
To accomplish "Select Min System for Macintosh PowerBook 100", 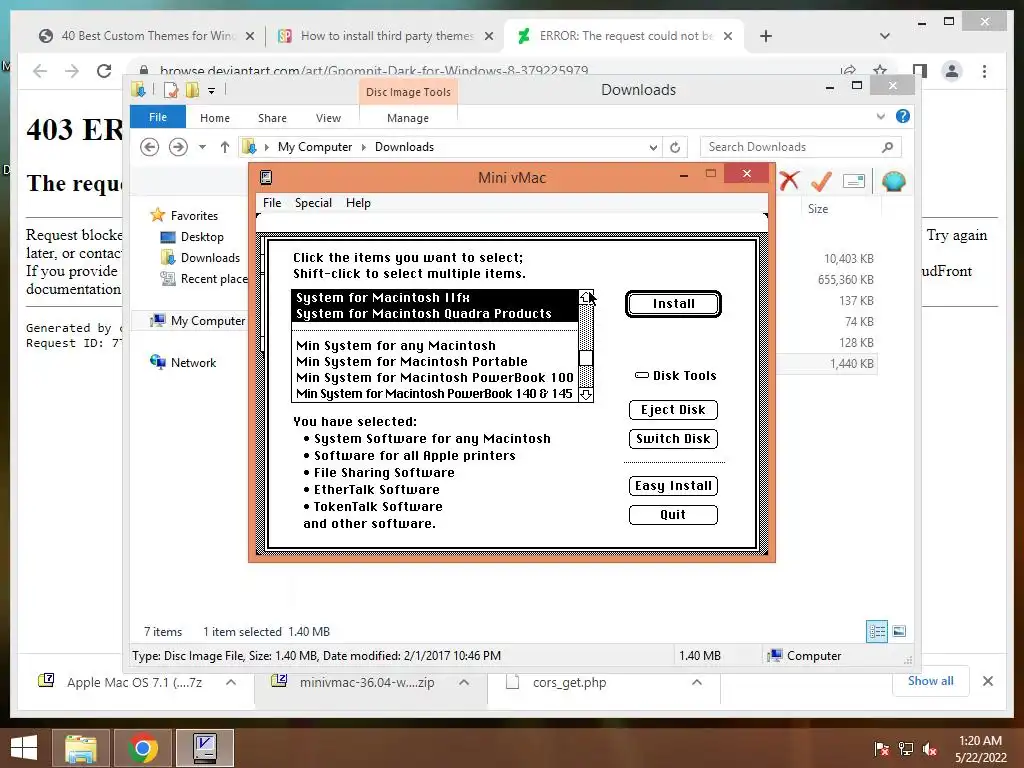I will click(435, 377).
